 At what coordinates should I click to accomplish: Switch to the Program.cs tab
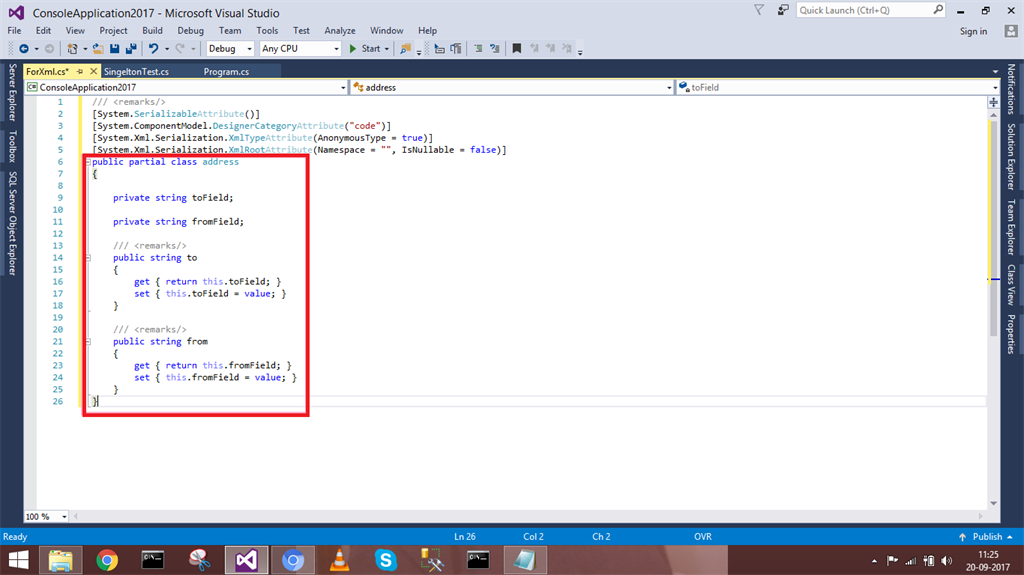226,71
